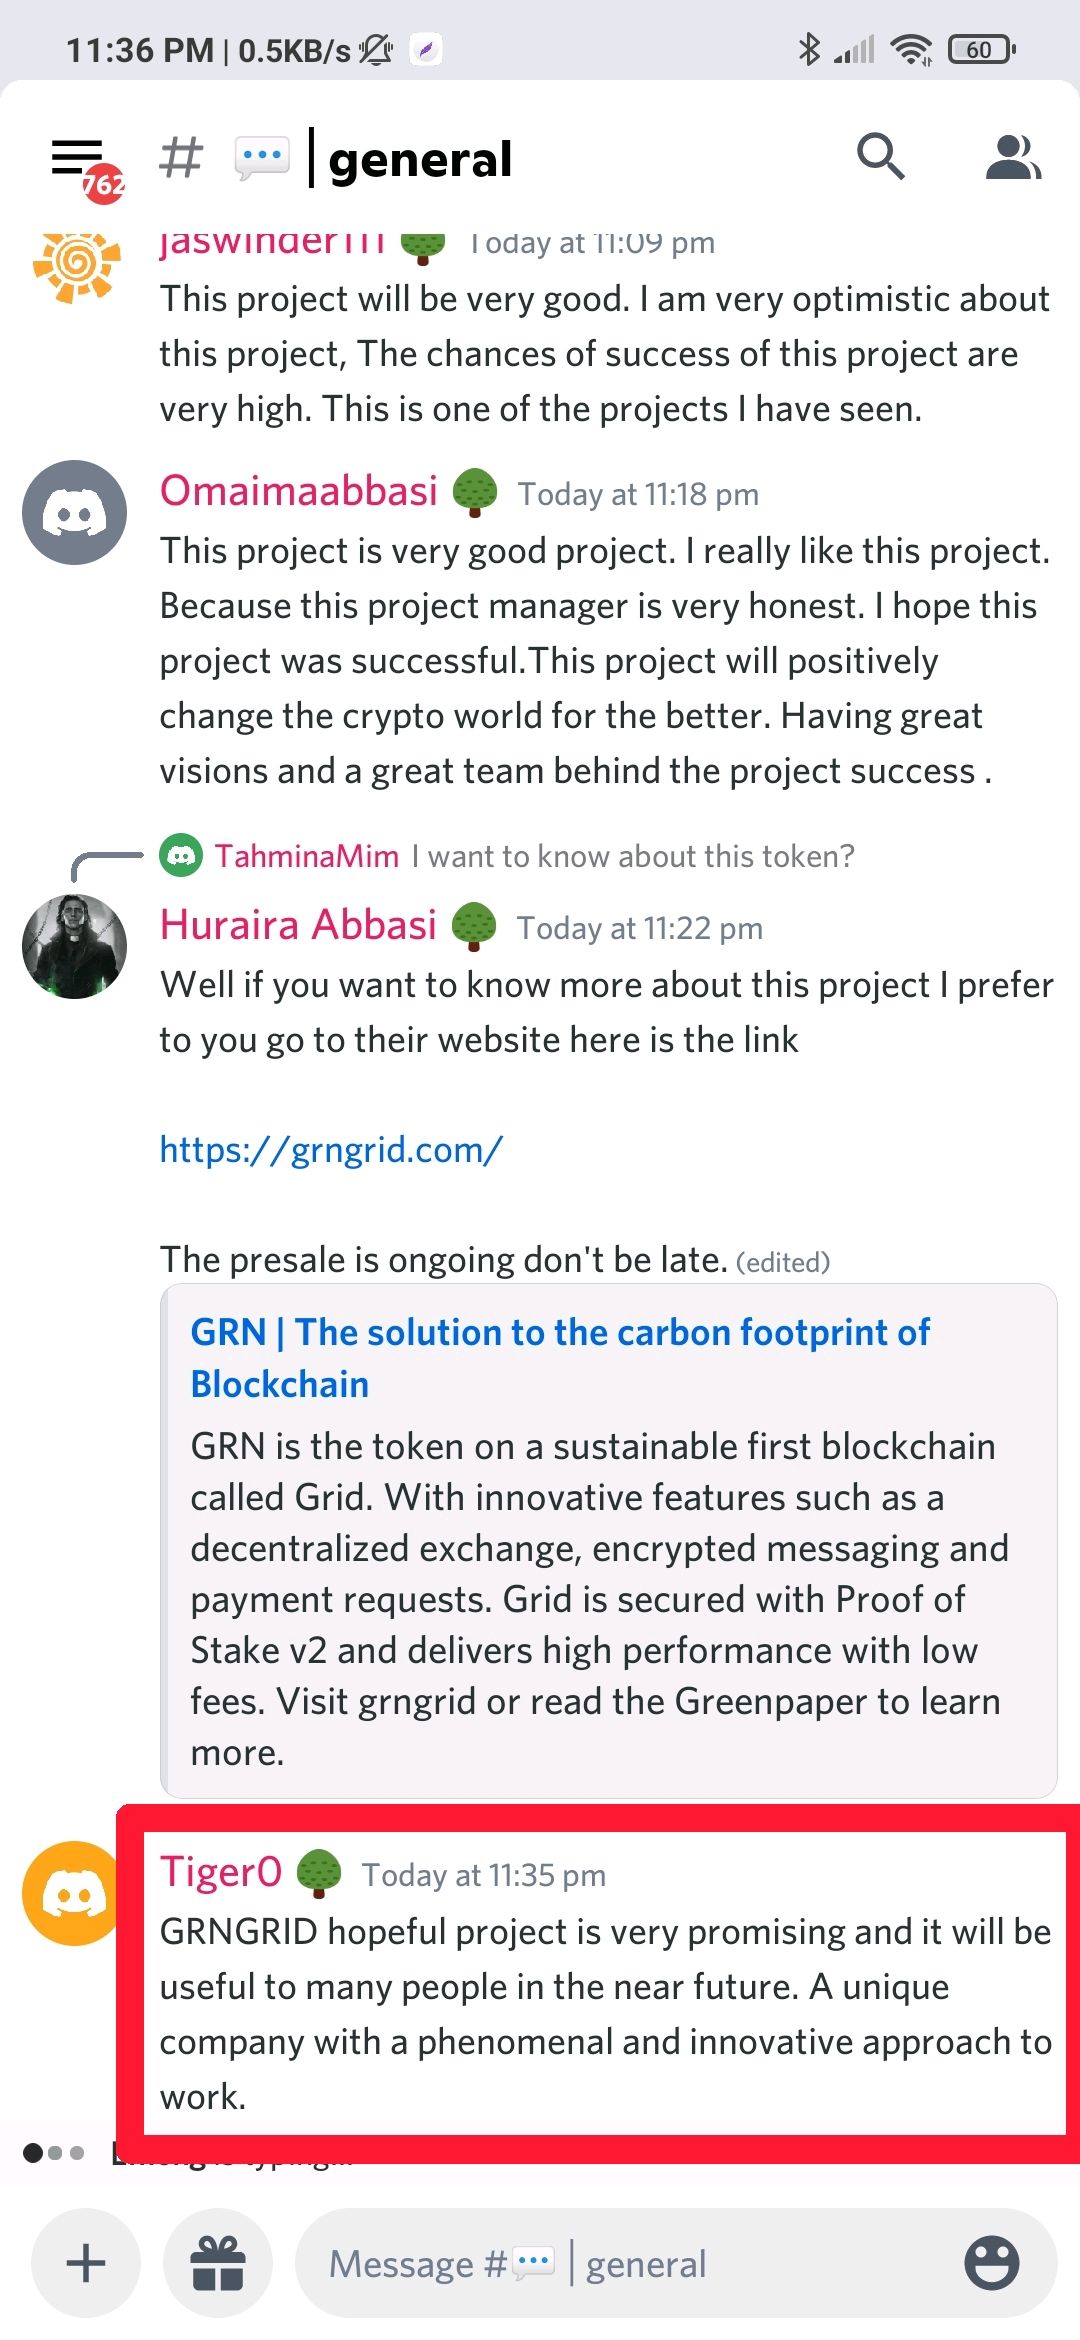This screenshot has width=1080, height=2340.
Task: Open the gift icon next to message box
Action: click(x=218, y=2263)
